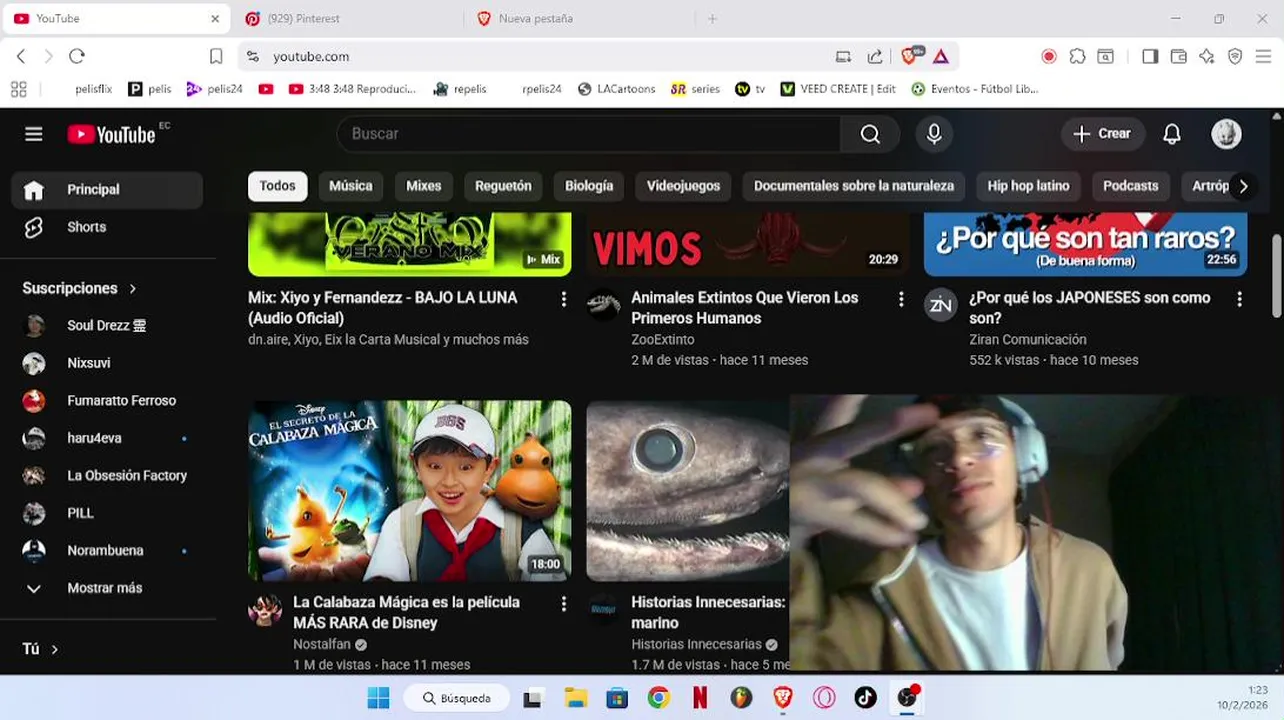Open a new browser tab with plus
The image size is (1284, 720).
[x=712, y=18]
